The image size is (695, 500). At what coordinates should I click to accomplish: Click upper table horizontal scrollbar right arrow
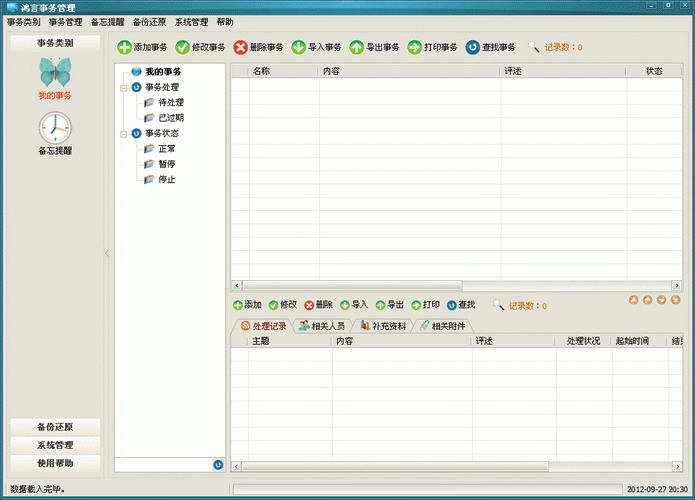point(676,285)
